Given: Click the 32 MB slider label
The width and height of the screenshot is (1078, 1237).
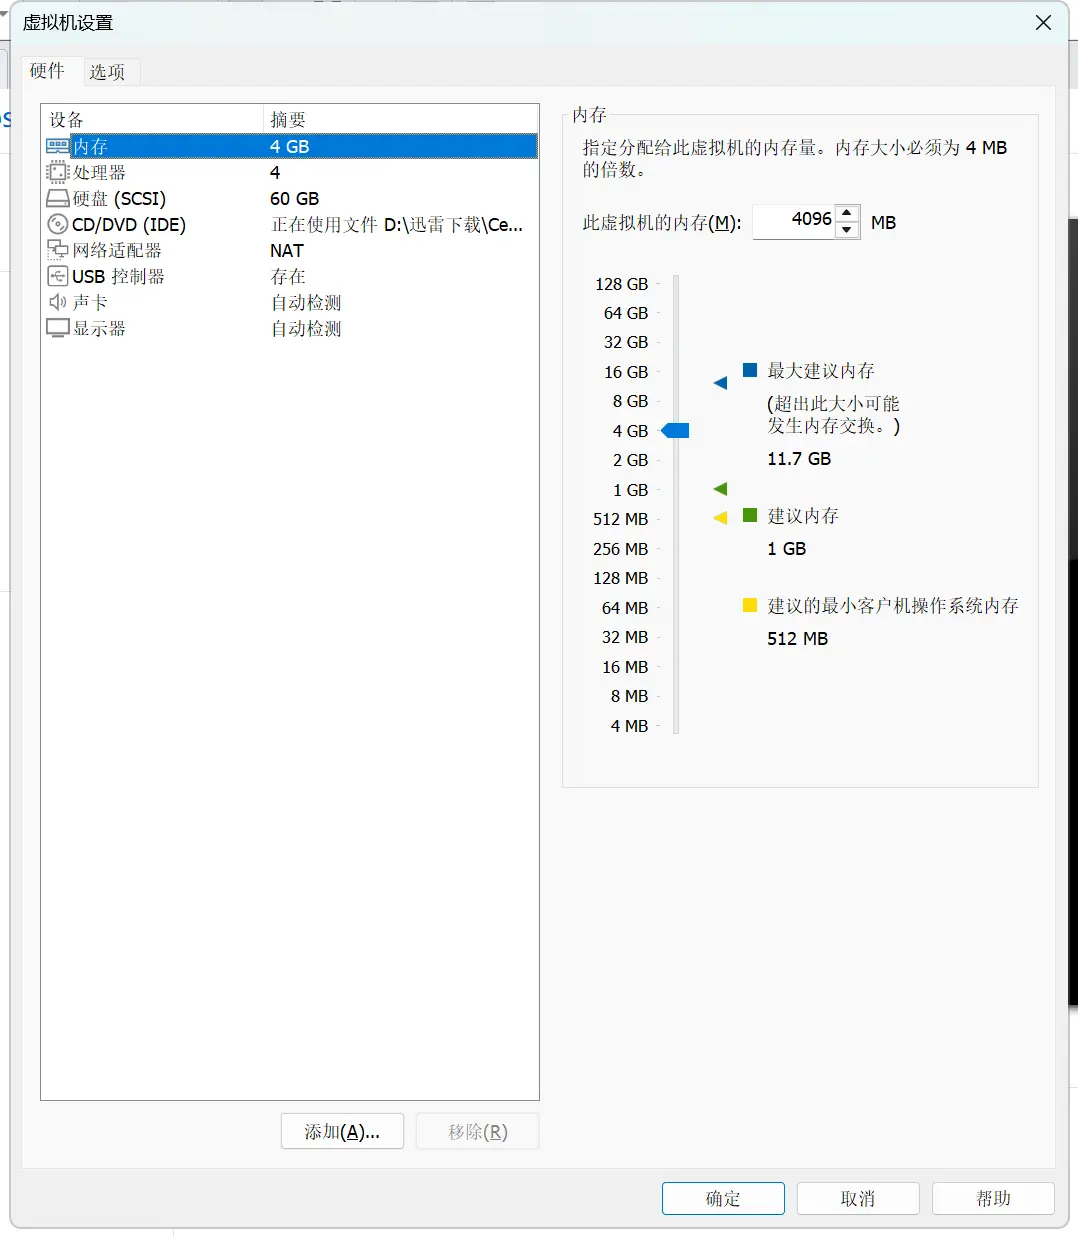Looking at the screenshot, I should tap(624, 637).
